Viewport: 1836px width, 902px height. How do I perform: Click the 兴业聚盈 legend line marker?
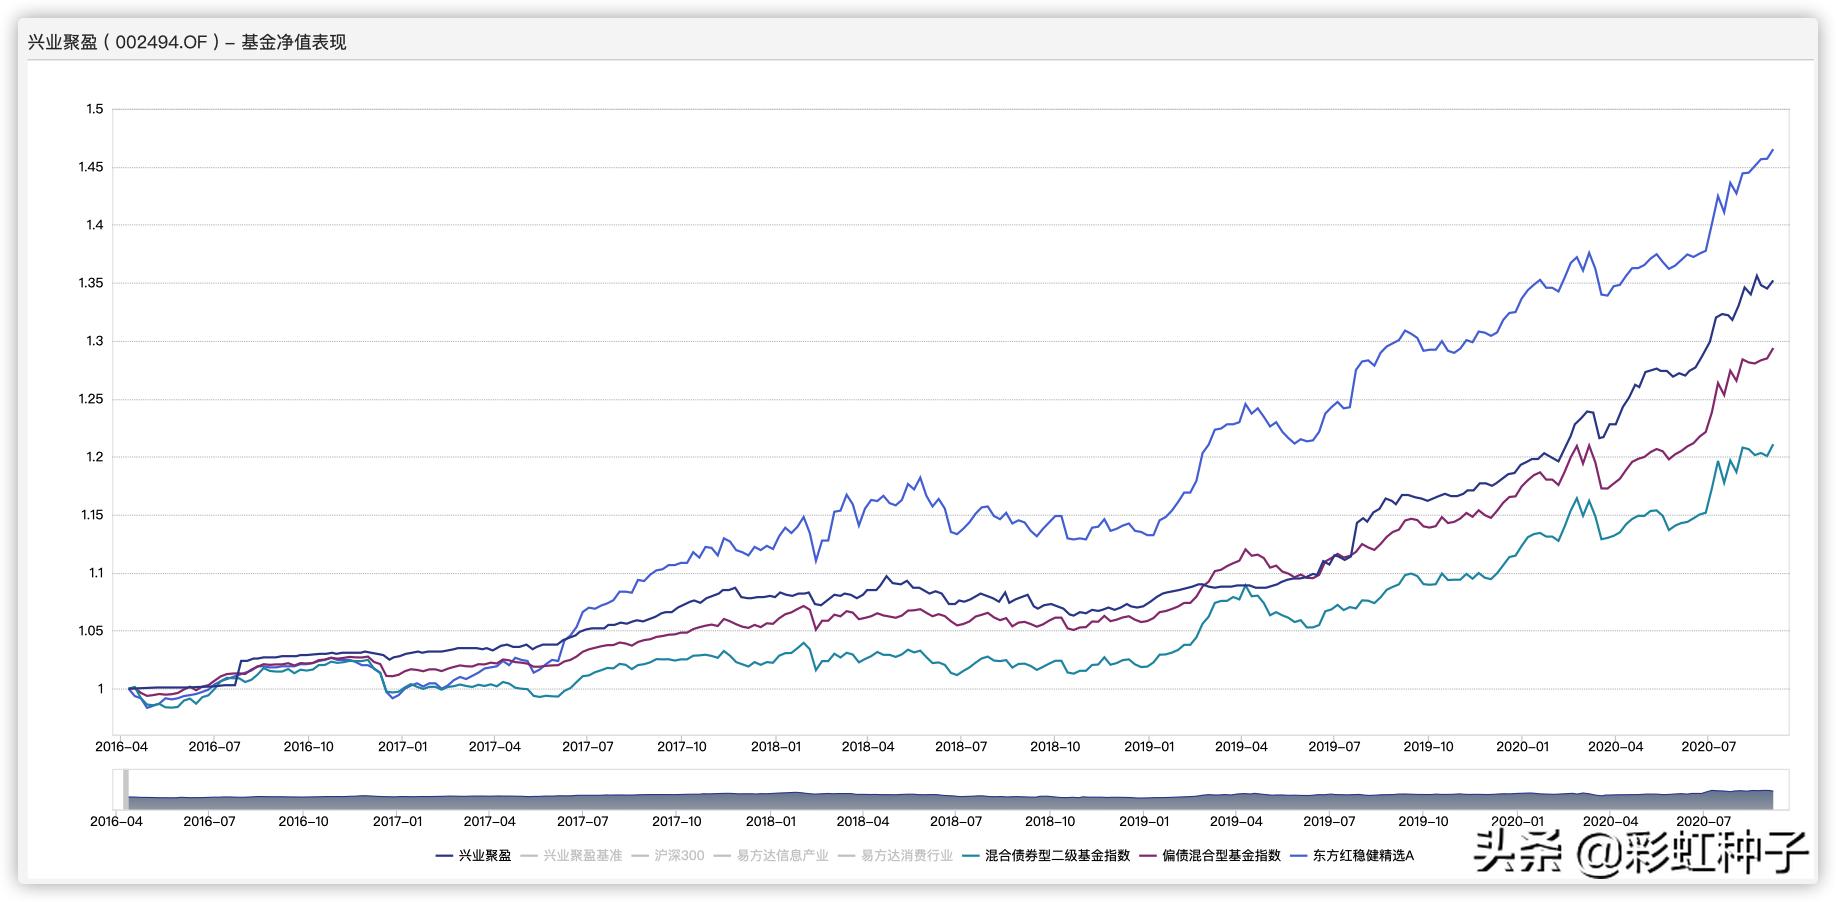445,856
